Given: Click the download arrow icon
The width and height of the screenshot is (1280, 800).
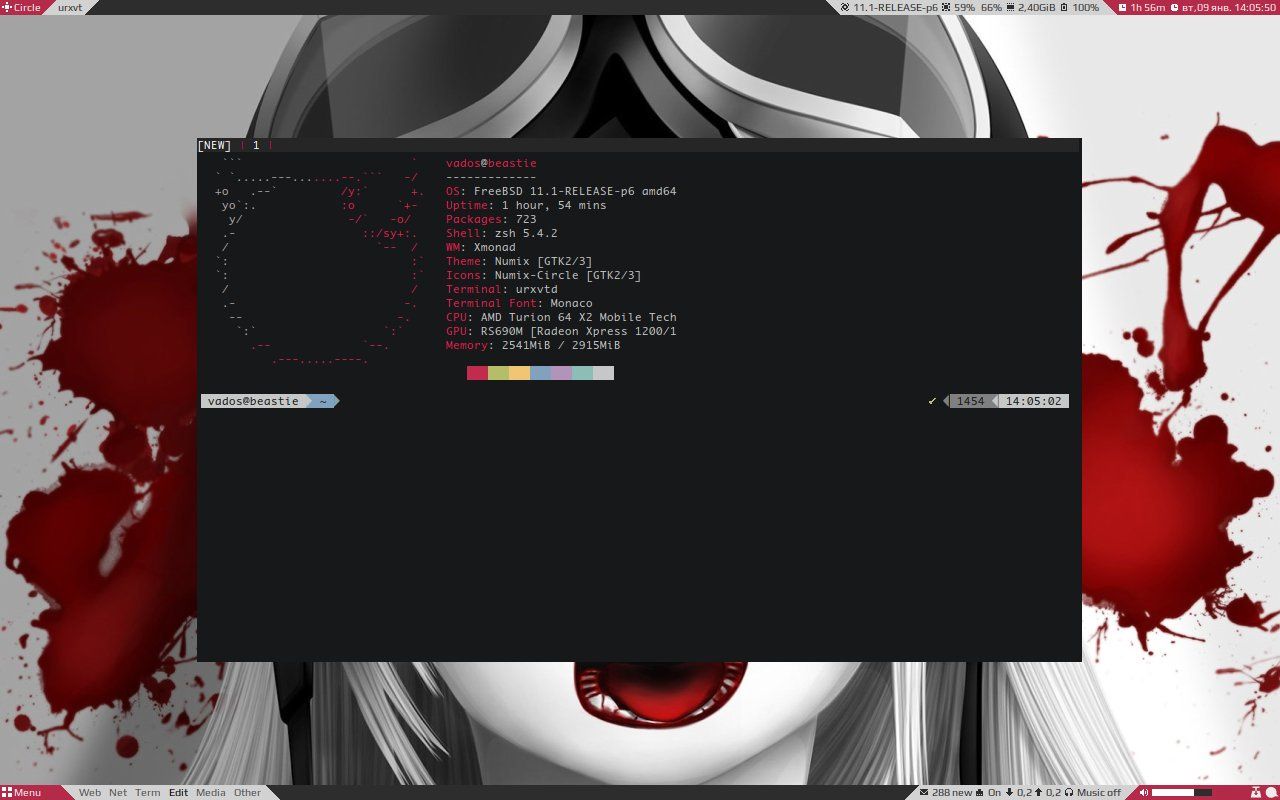Looking at the screenshot, I should point(1009,792).
